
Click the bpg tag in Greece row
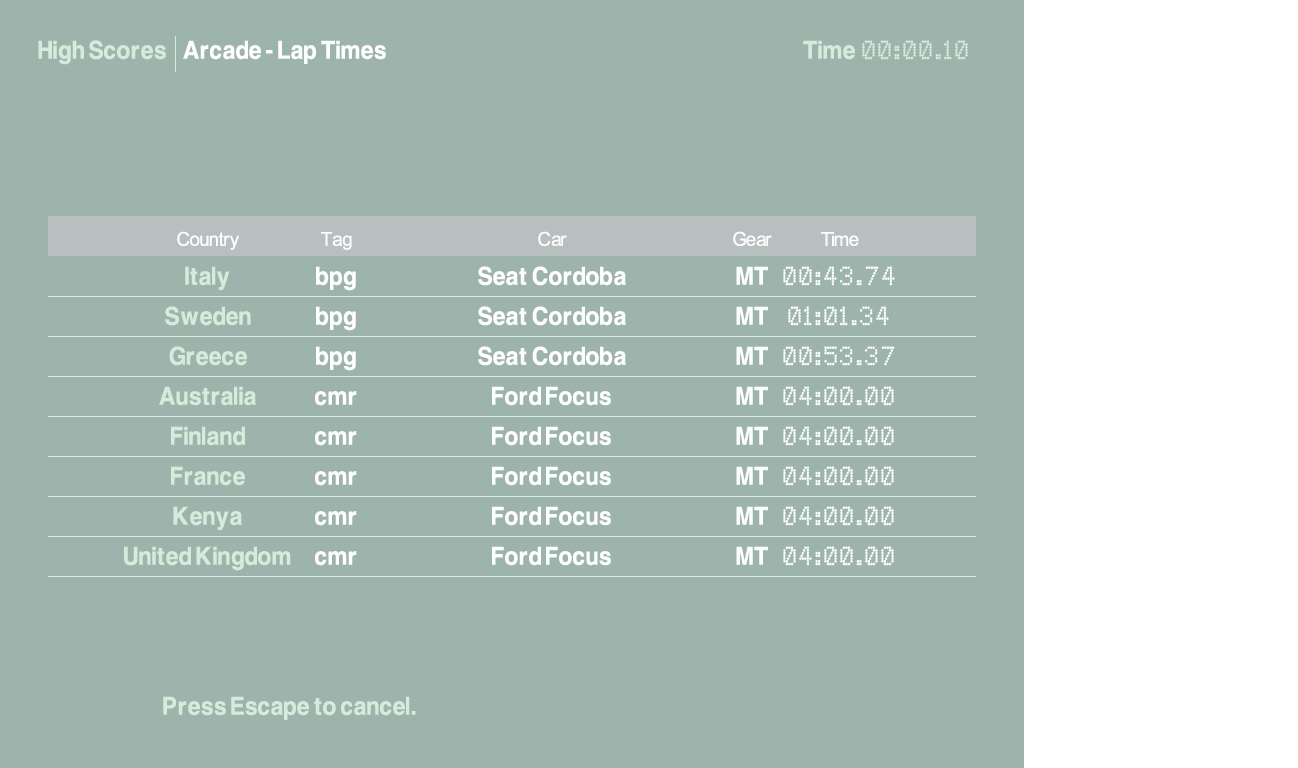coord(335,357)
